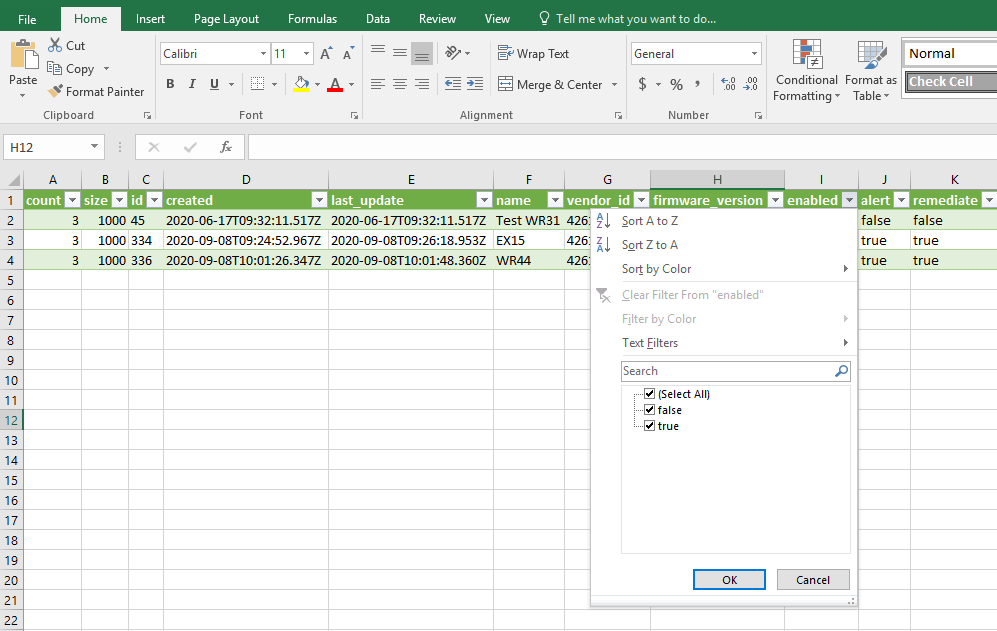Open the General number format dropdown
The height and width of the screenshot is (631, 997).
[754, 53]
